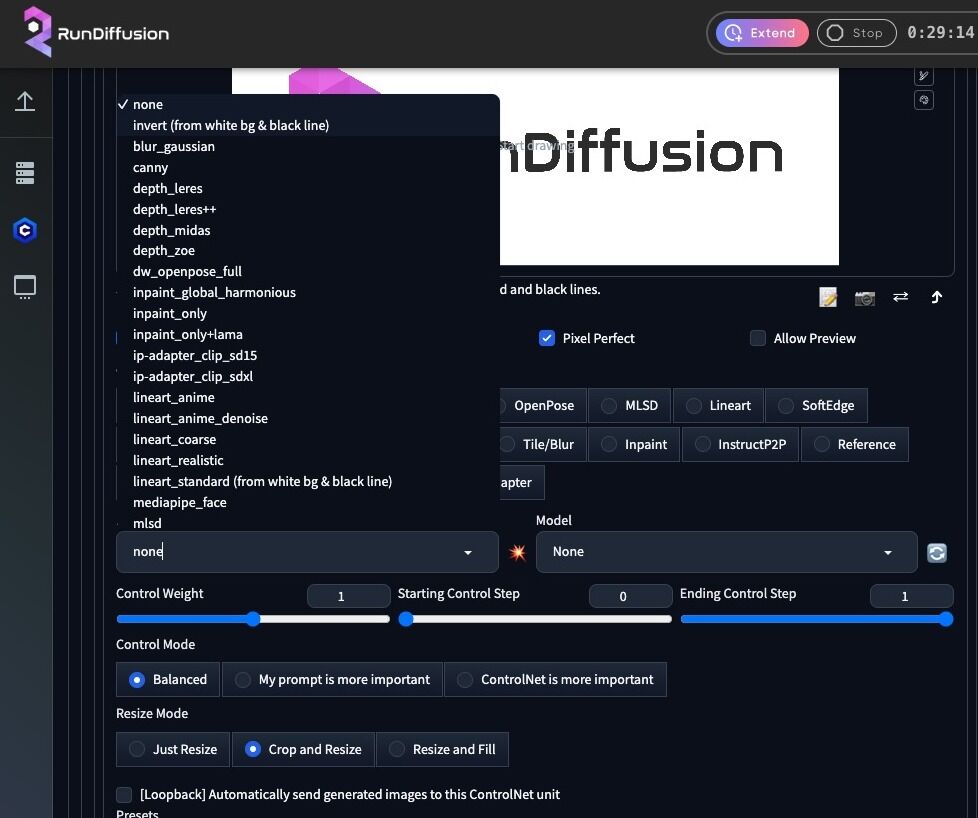
Task: Click the hexagon C sidebar icon
Action: coord(25,230)
